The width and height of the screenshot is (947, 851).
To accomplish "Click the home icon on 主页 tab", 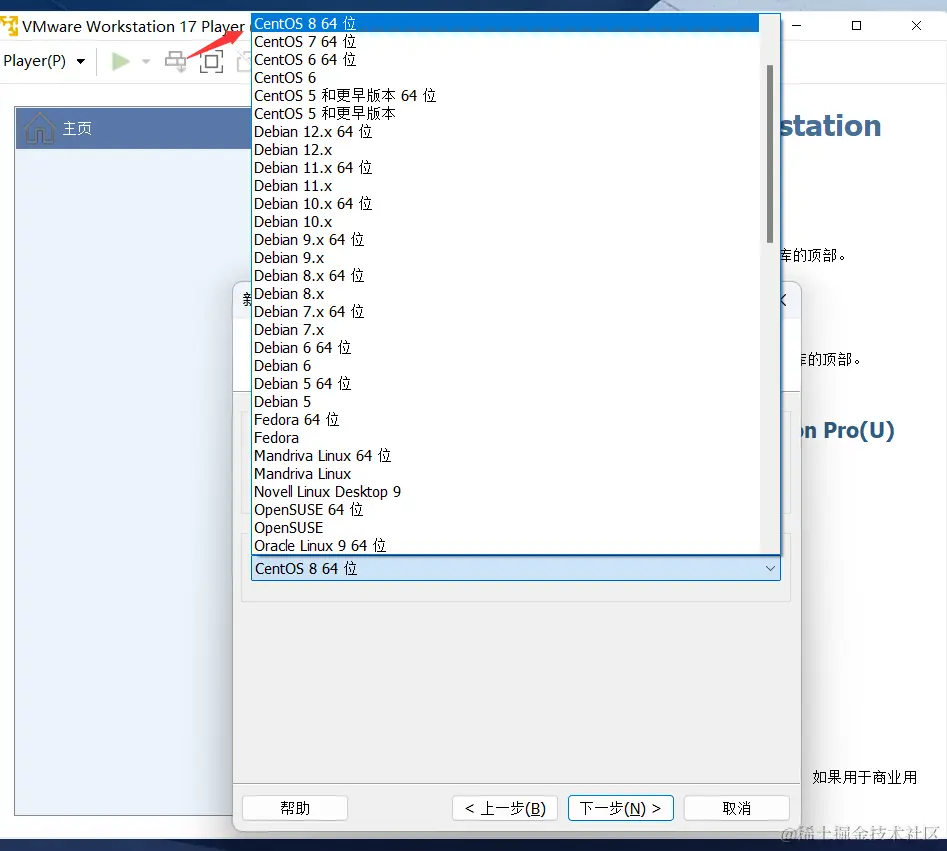I will (x=39, y=127).
